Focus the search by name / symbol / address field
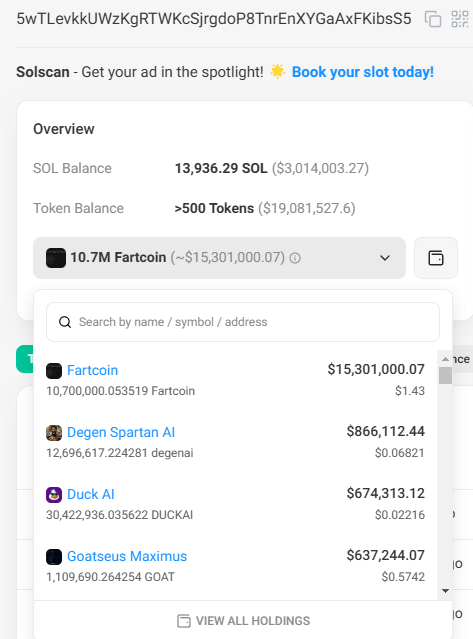This screenshot has width=473, height=639. click(243, 322)
